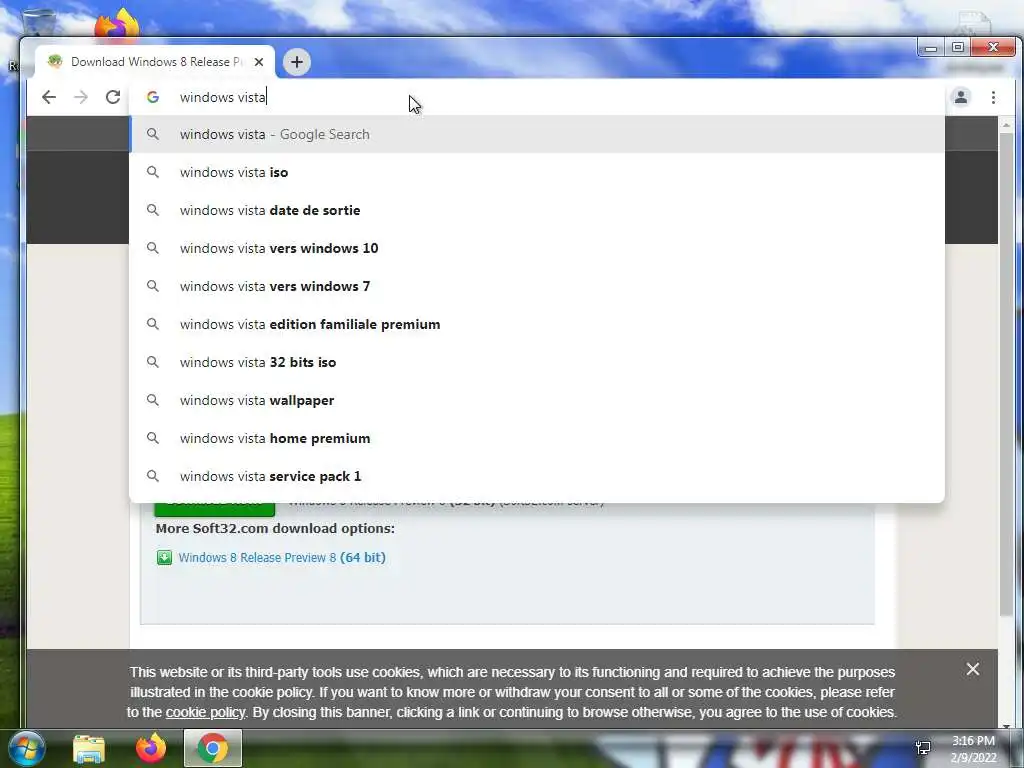Open the Chrome three-dot menu
The height and width of the screenshot is (768, 1024).
993,97
